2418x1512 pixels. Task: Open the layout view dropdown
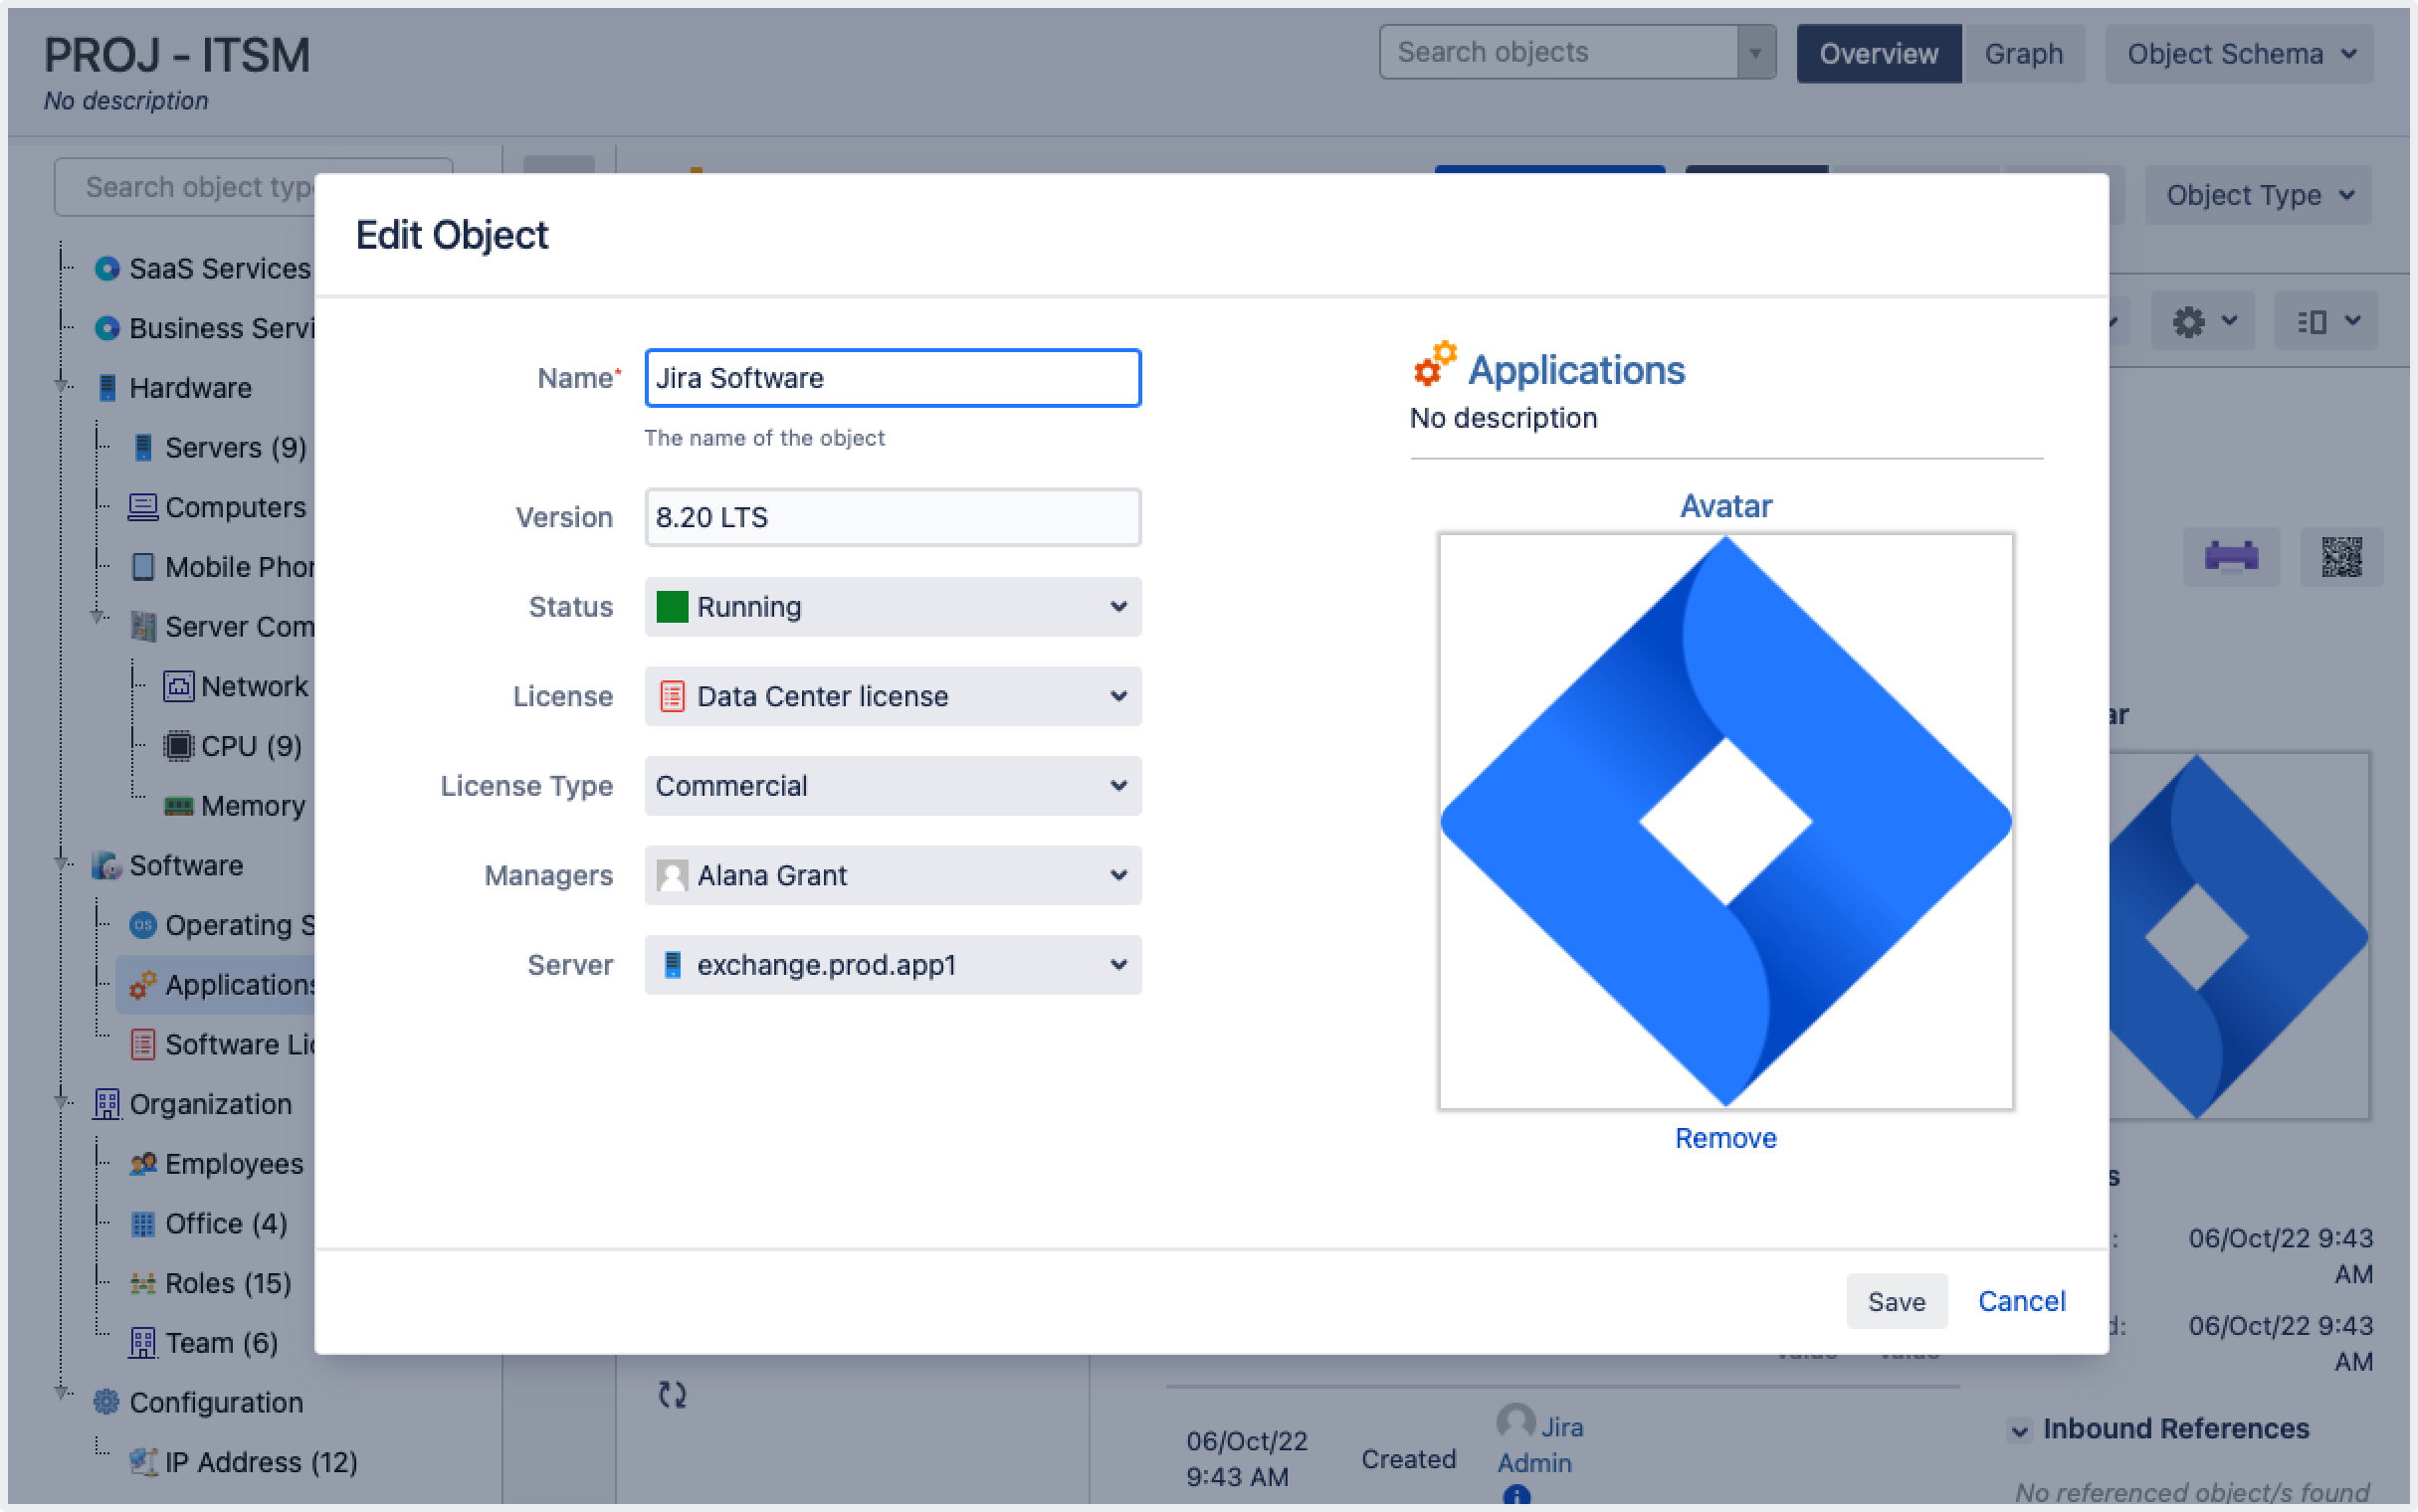(x=2327, y=321)
